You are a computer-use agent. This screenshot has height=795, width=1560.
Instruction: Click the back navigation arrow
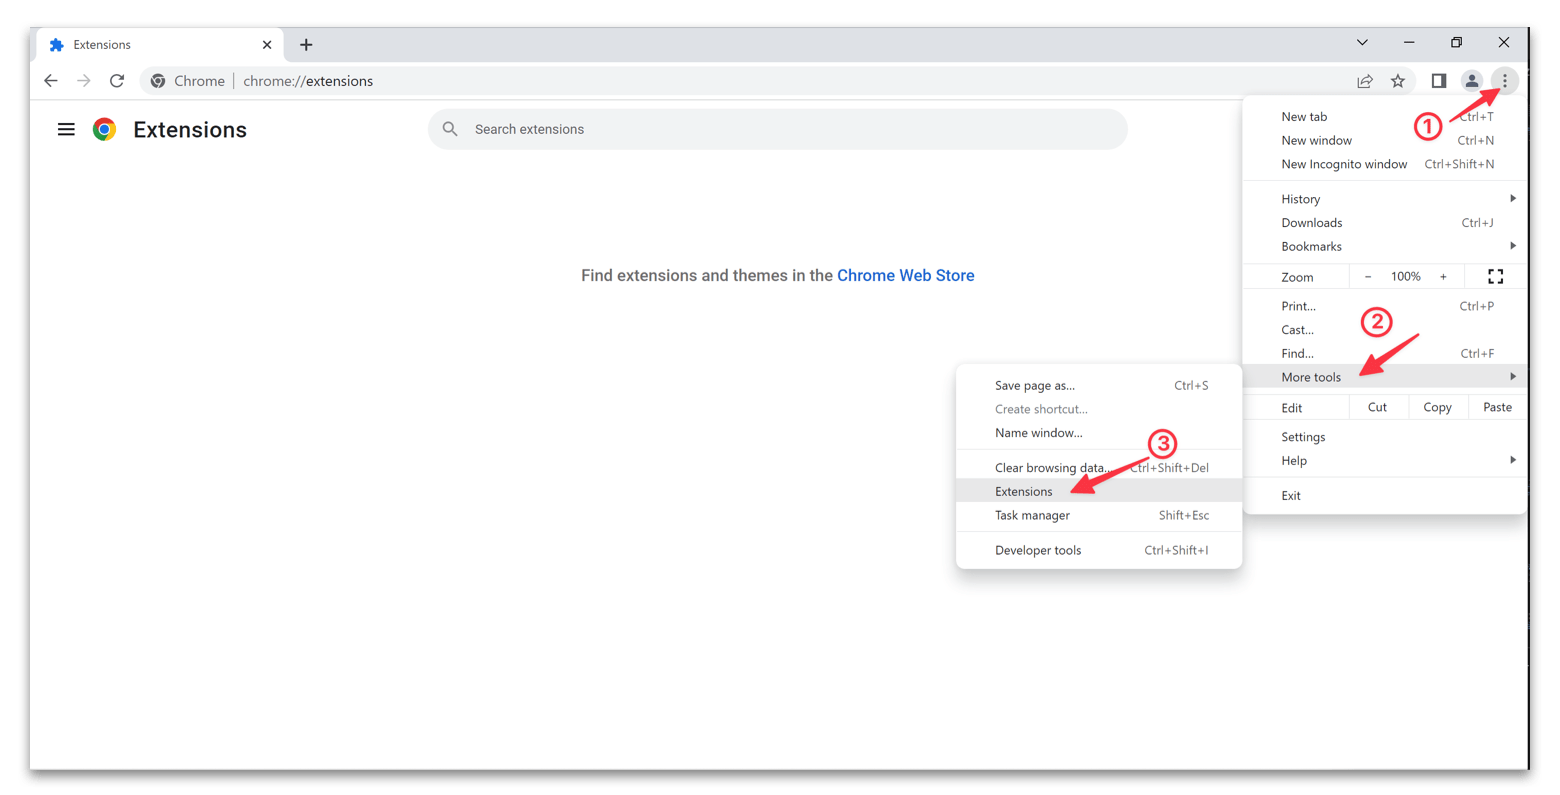[x=51, y=81]
